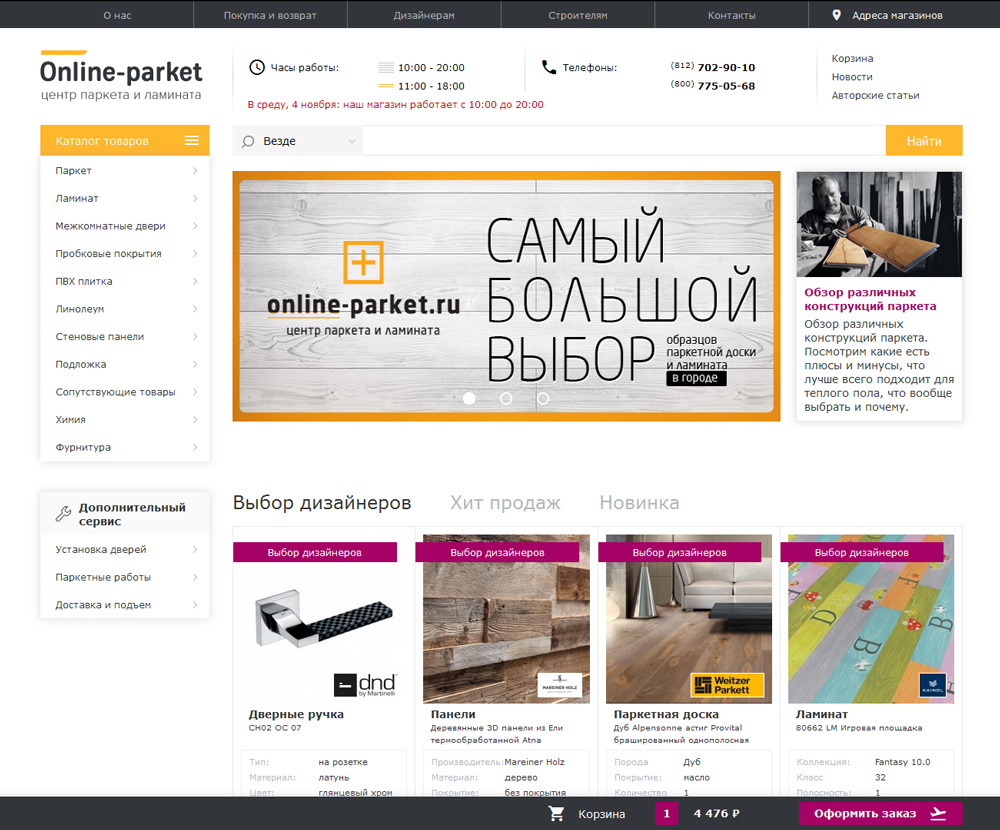Switch to the Хит продаж tab
The height and width of the screenshot is (830, 1000).
click(x=505, y=503)
